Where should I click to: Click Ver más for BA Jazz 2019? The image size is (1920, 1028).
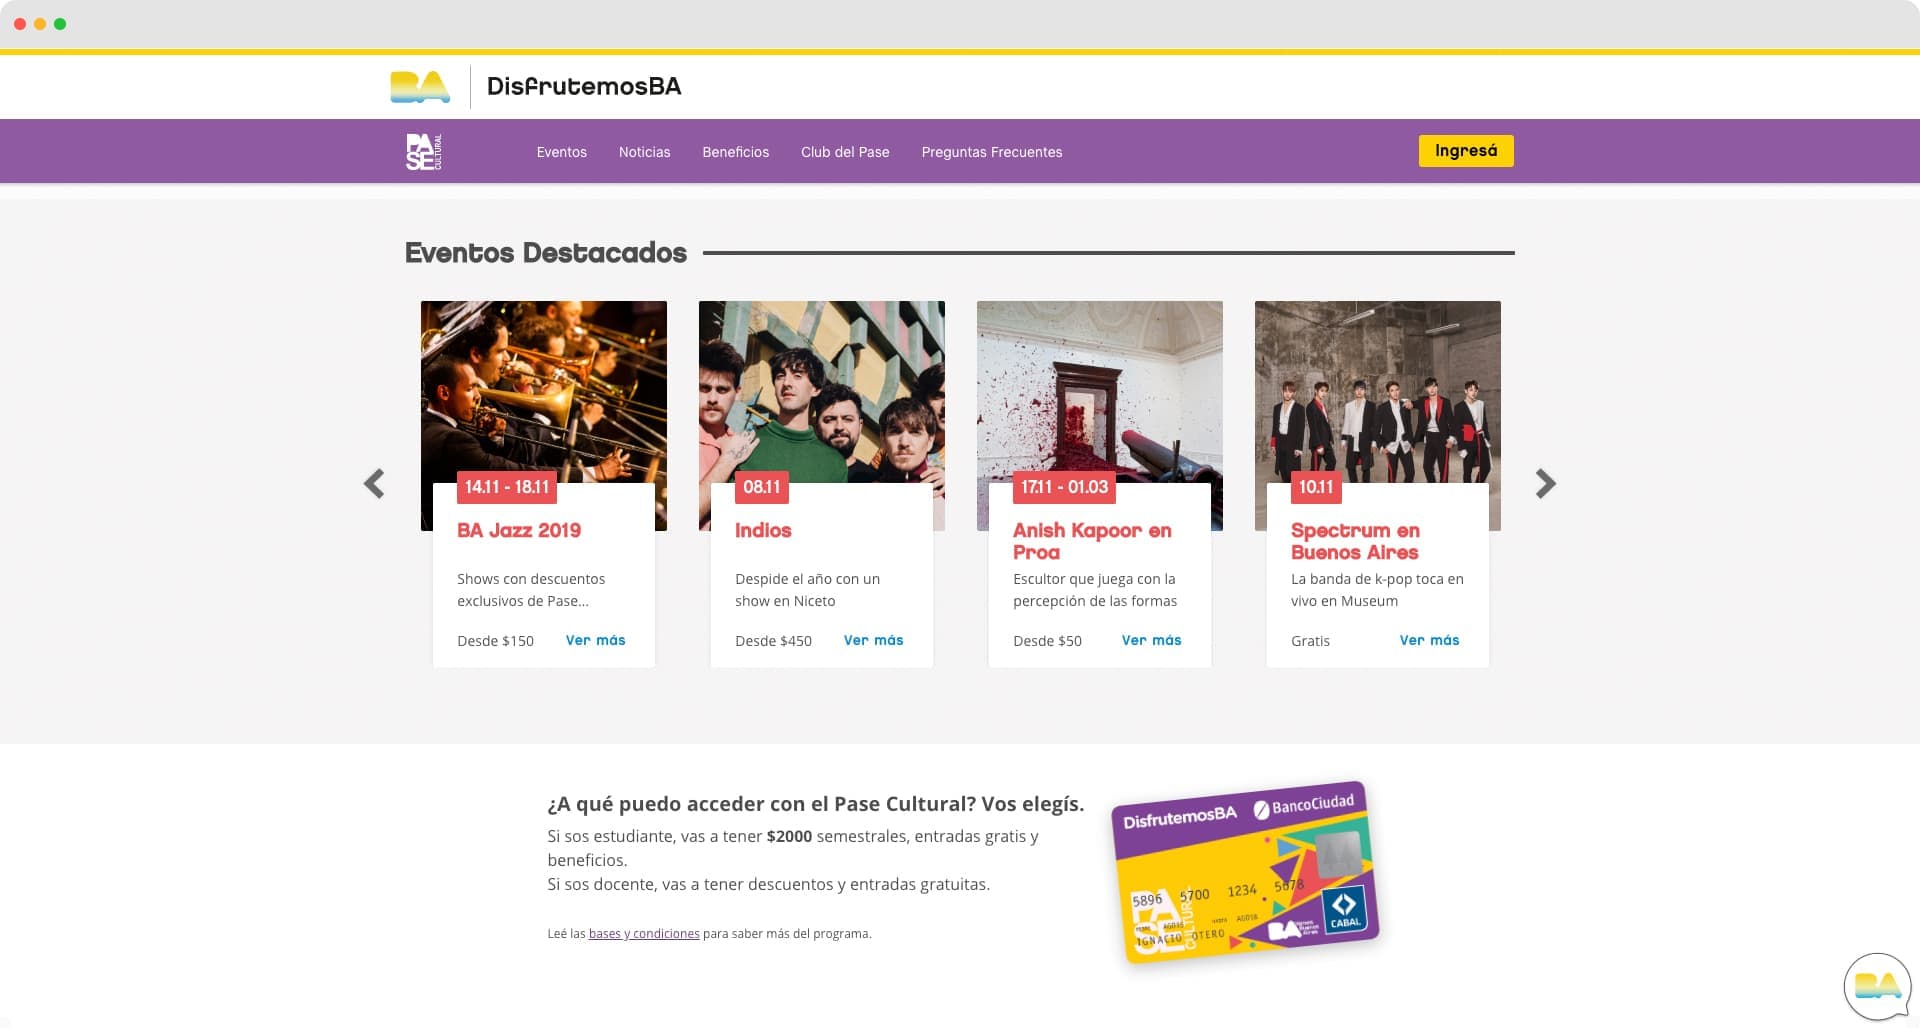(x=595, y=640)
